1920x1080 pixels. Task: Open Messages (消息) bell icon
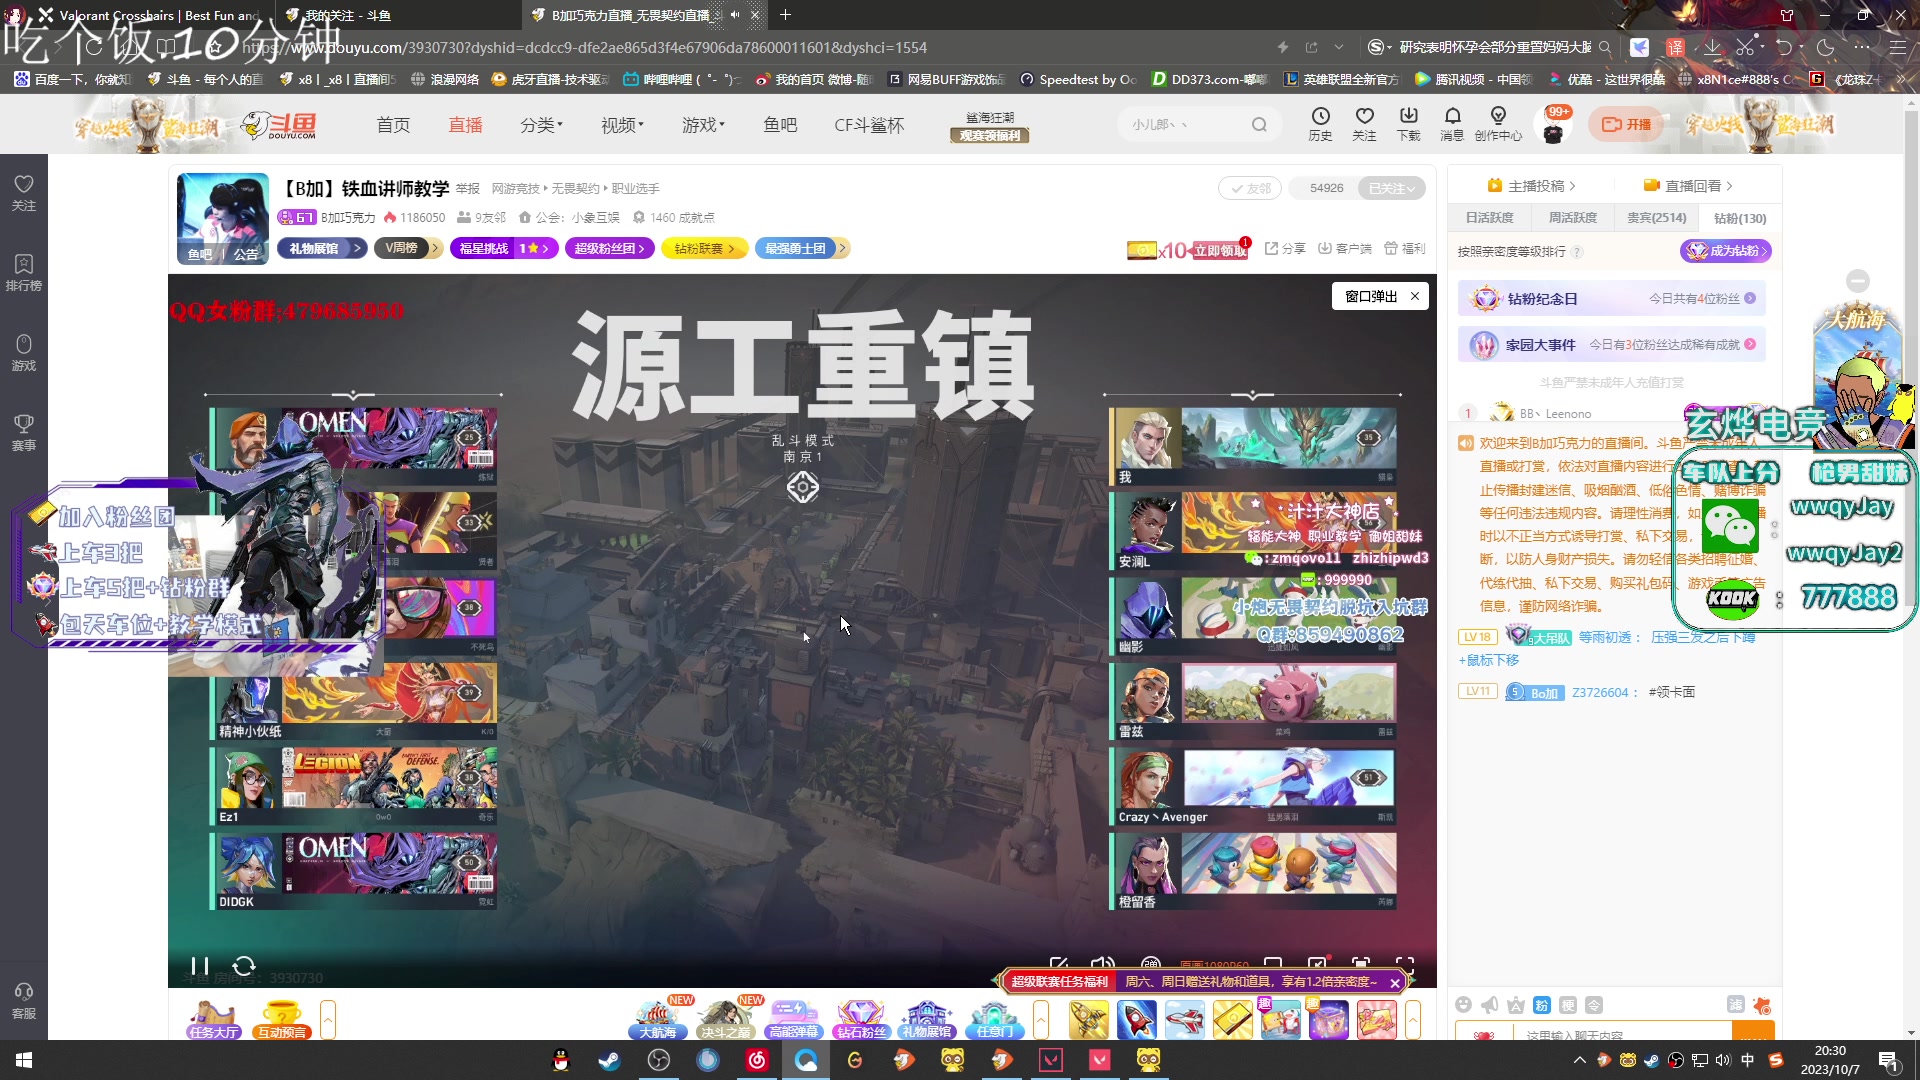point(1452,124)
